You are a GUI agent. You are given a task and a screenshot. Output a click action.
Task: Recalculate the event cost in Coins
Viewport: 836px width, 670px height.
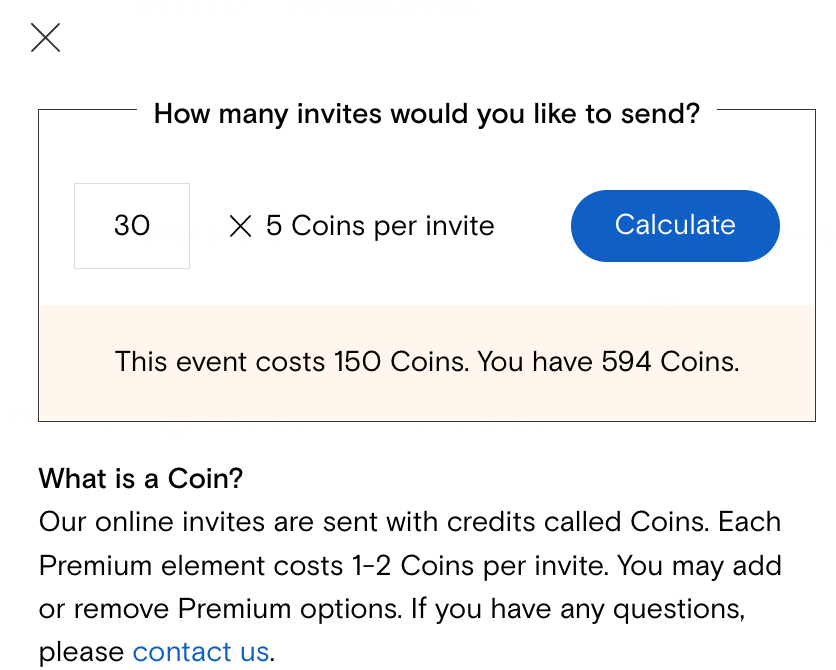675,225
